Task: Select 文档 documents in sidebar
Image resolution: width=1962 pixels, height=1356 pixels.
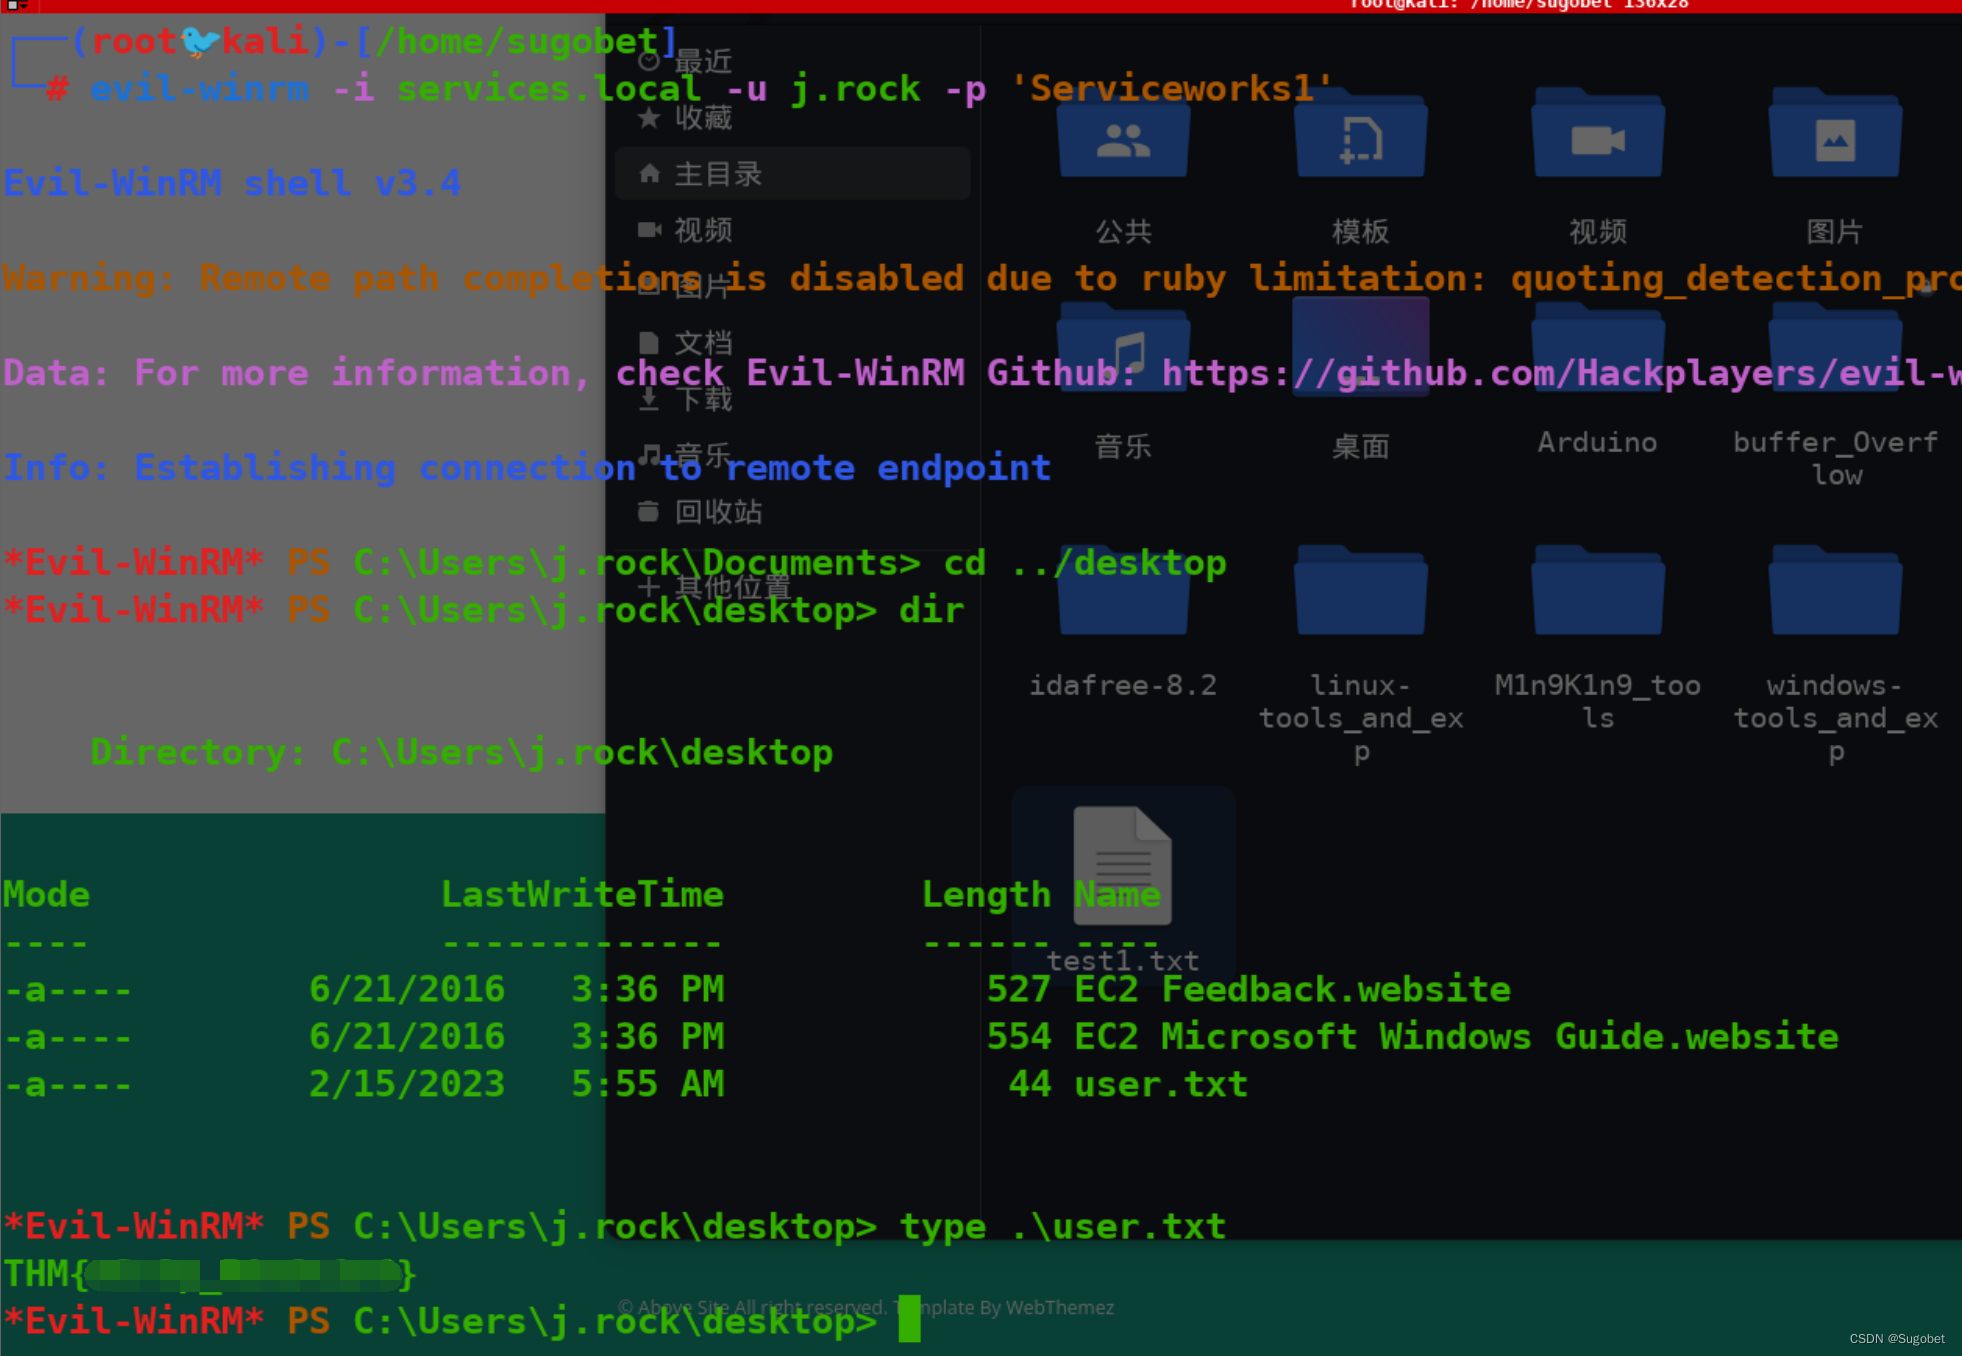Action: click(793, 343)
